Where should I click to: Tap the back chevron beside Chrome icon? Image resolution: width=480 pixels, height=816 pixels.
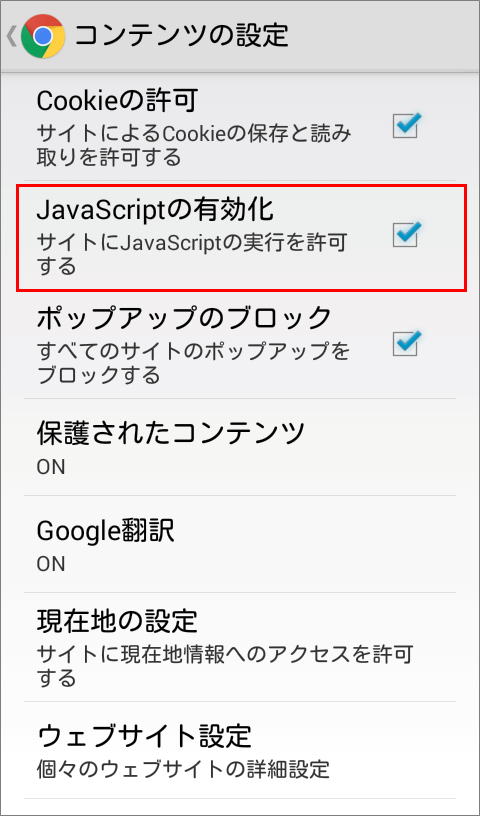pyautogui.click(x=11, y=36)
